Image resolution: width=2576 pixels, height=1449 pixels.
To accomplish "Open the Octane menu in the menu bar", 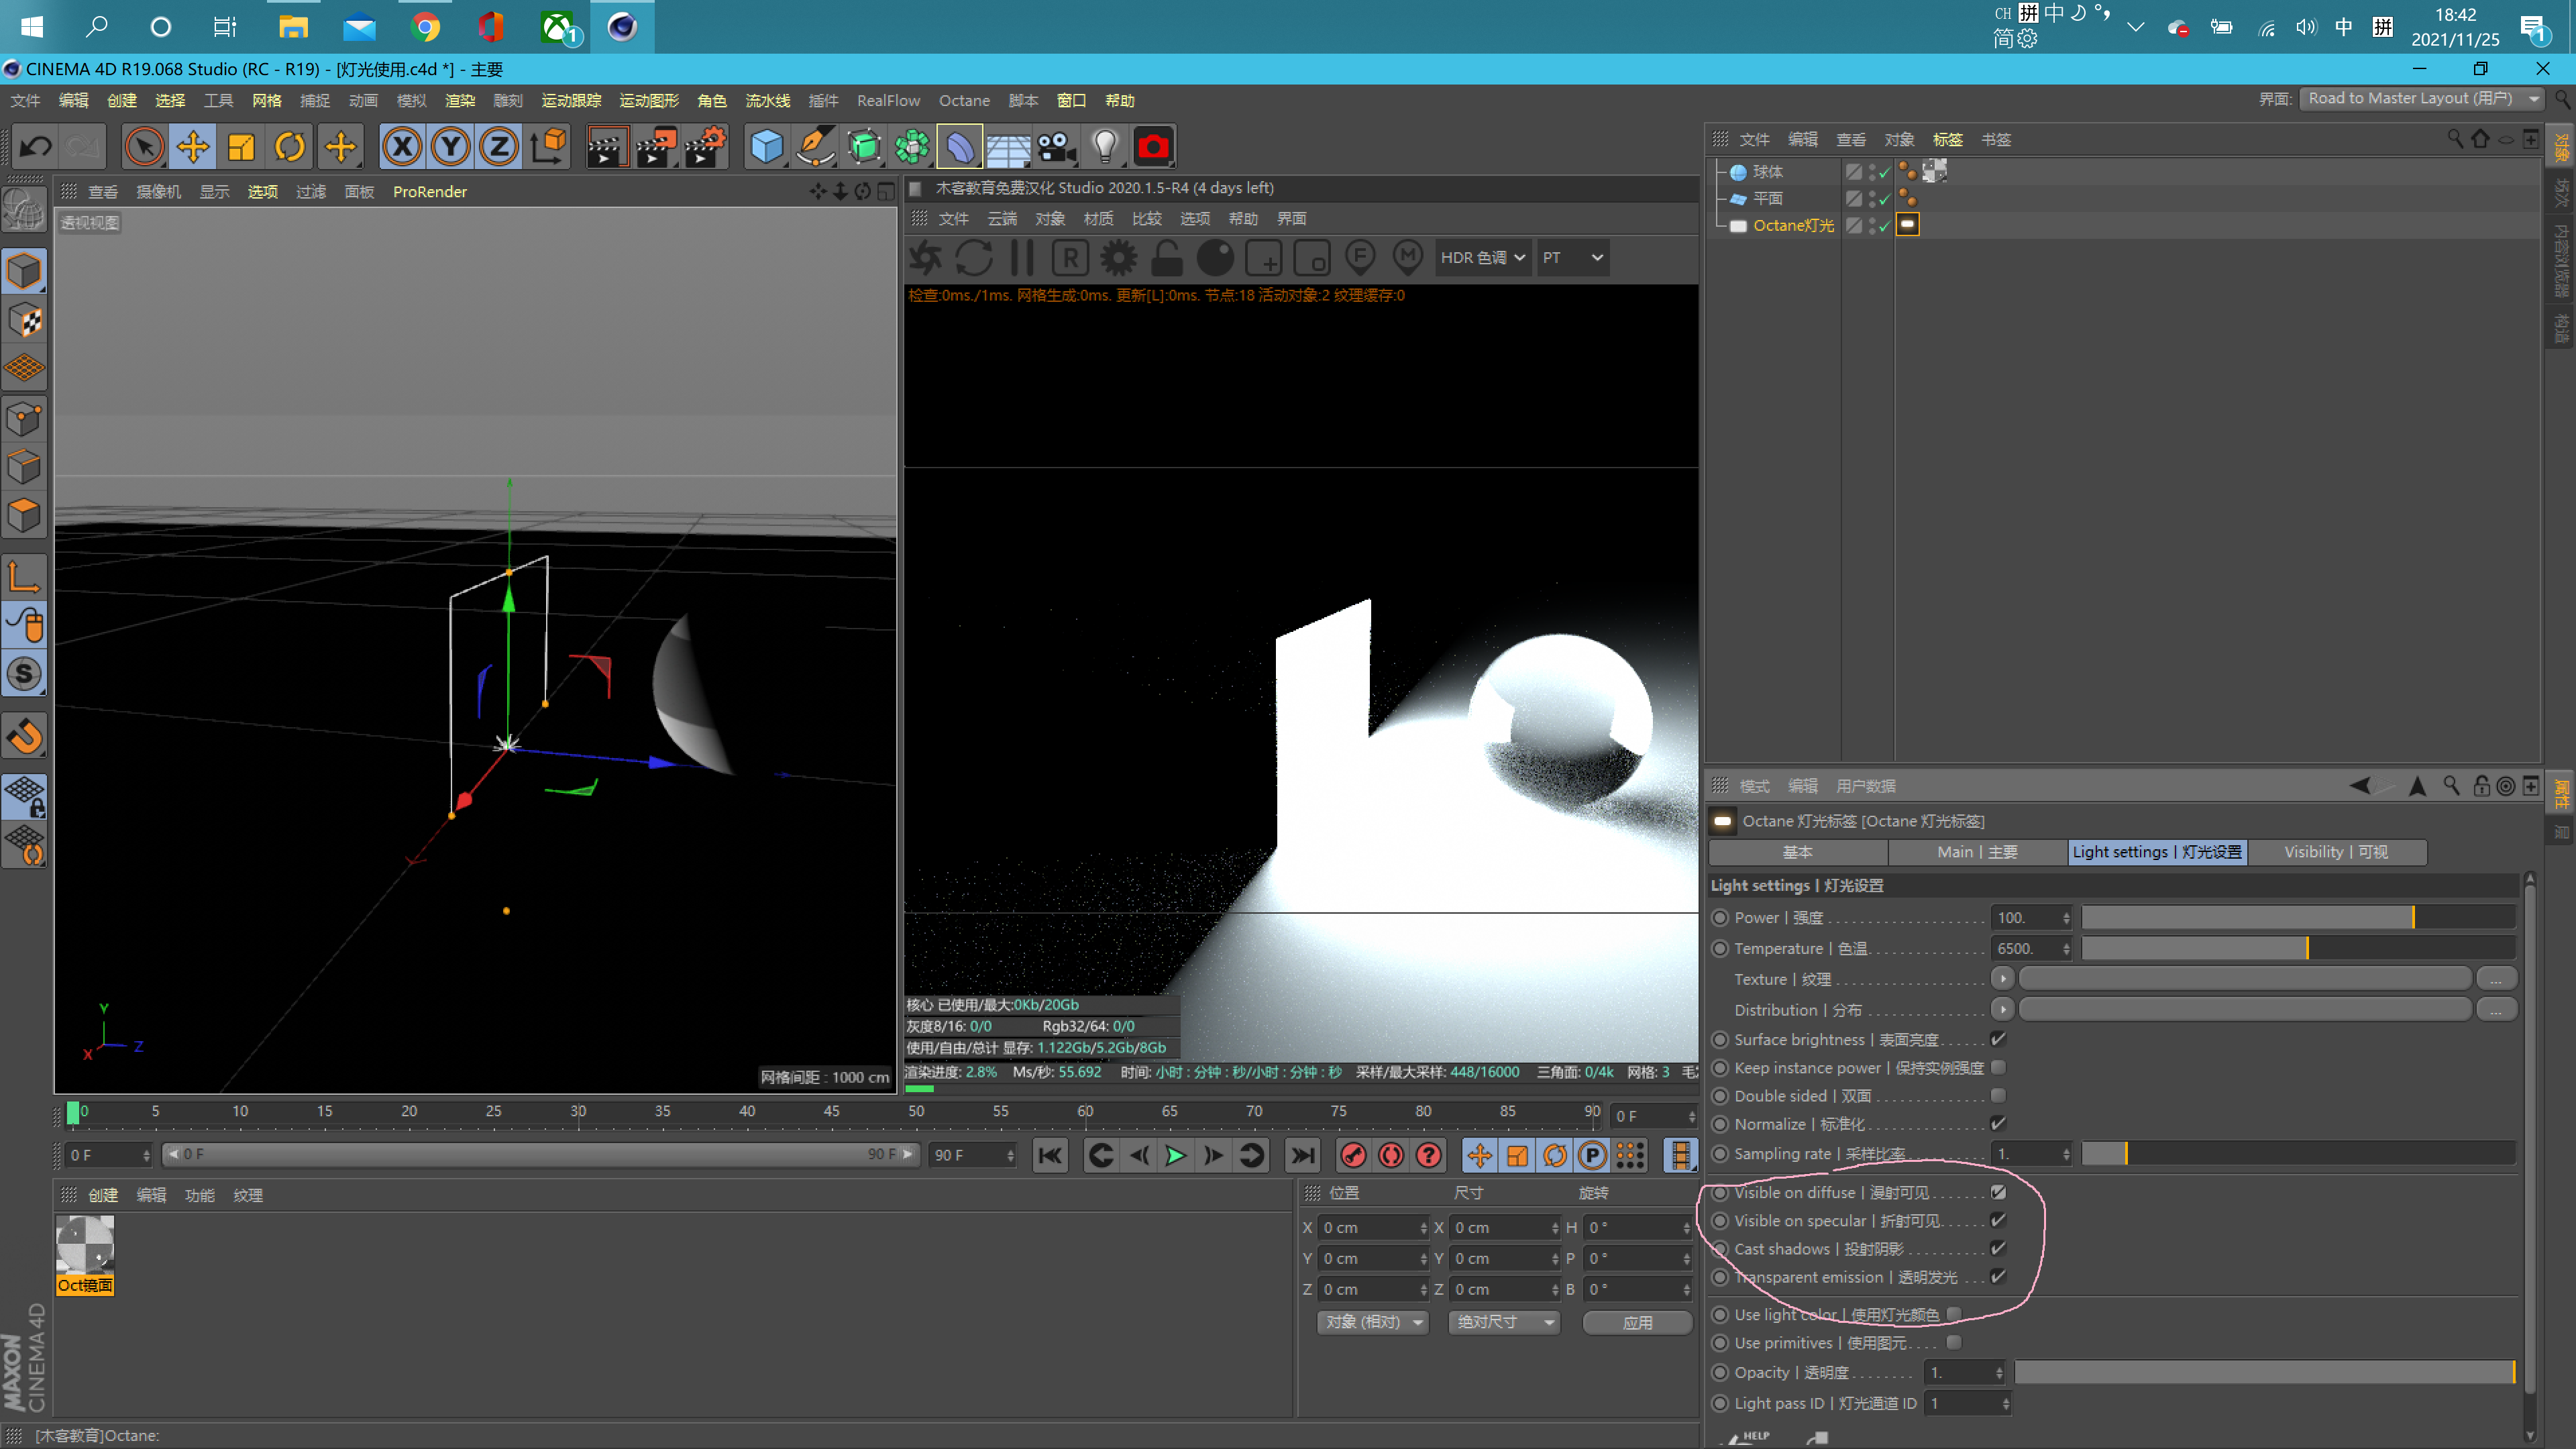I will (963, 100).
